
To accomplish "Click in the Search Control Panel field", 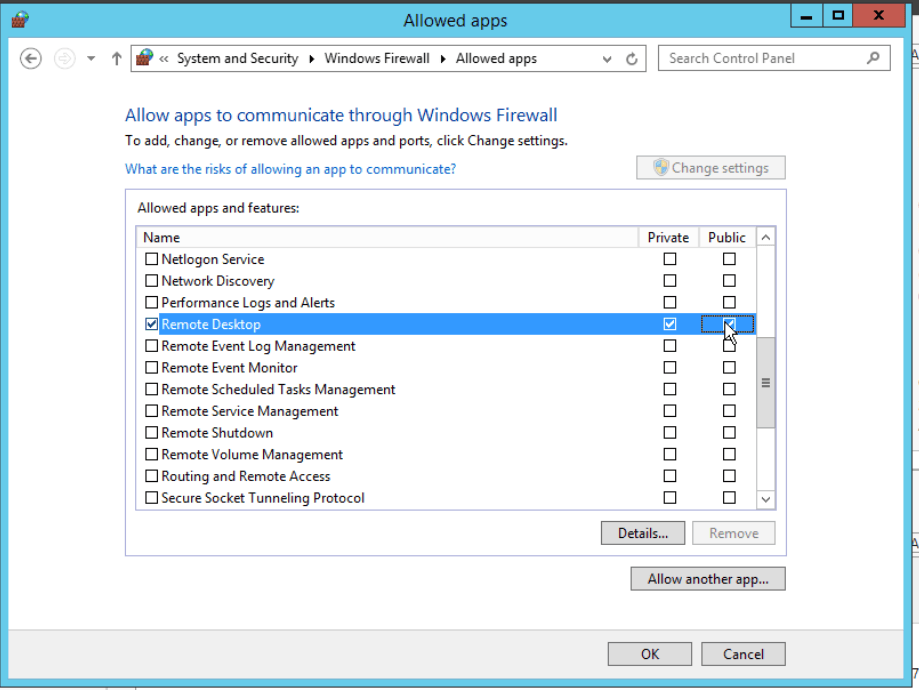I will click(760, 59).
